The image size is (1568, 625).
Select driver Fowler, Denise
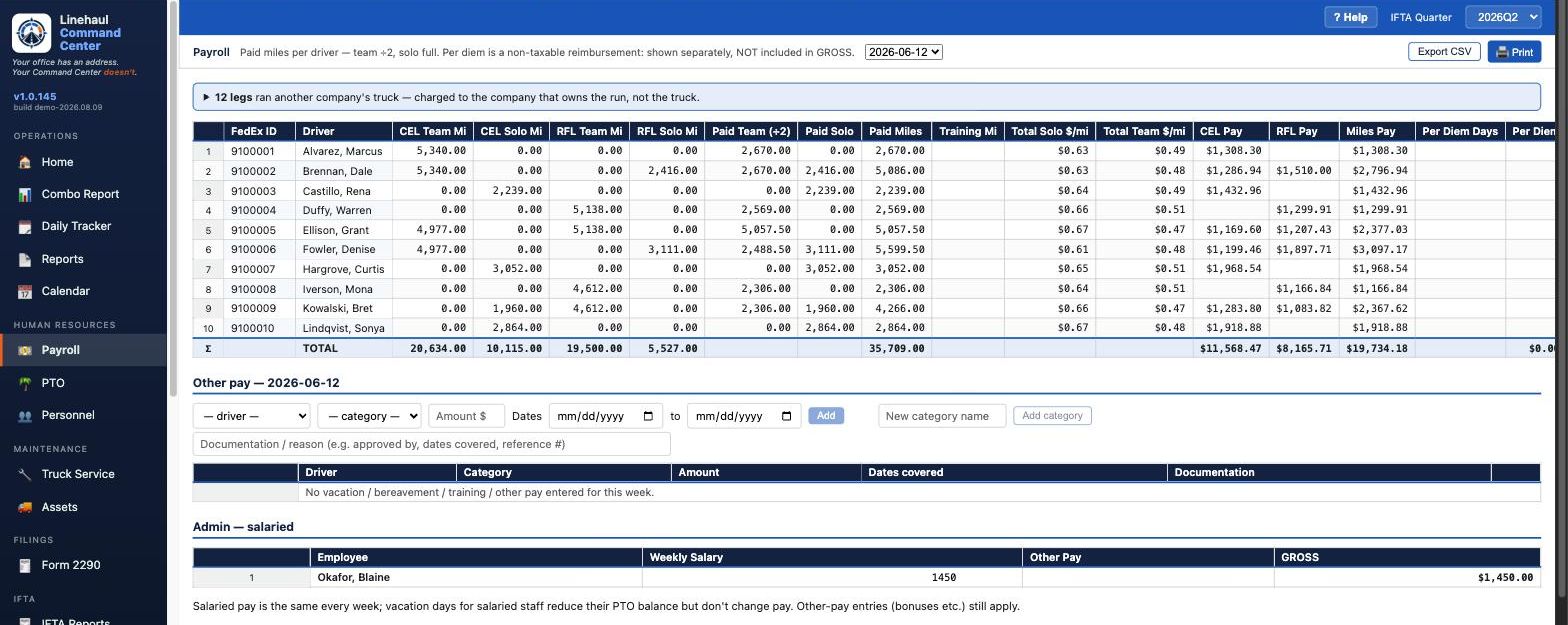pyautogui.click(x=339, y=249)
